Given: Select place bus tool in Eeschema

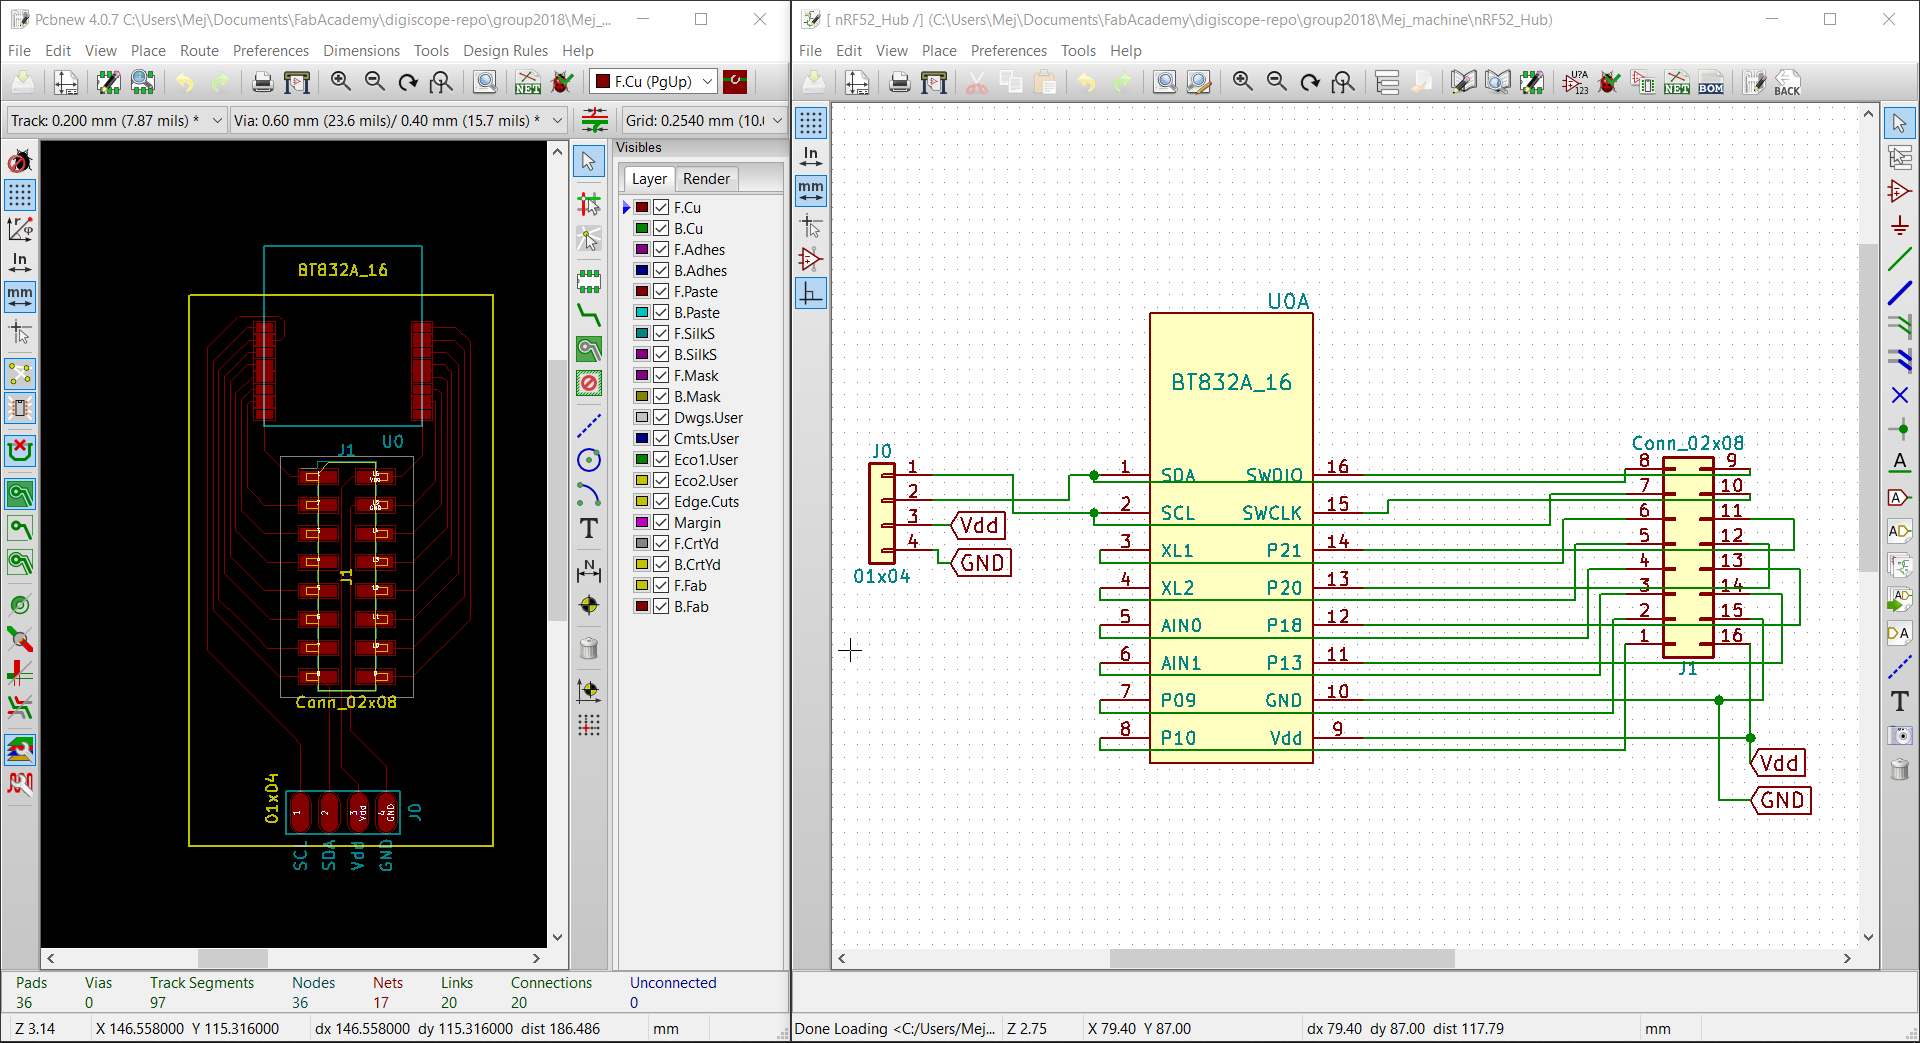Looking at the screenshot, I should tap(1900, 294).
